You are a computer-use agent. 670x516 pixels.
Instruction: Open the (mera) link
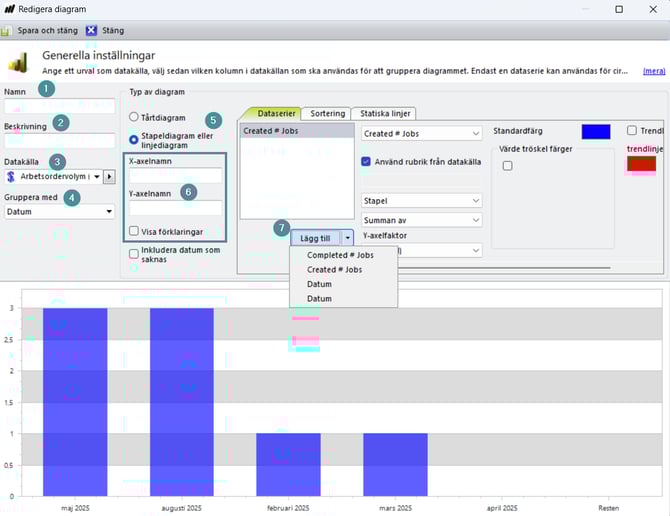[x=654, y=71]
